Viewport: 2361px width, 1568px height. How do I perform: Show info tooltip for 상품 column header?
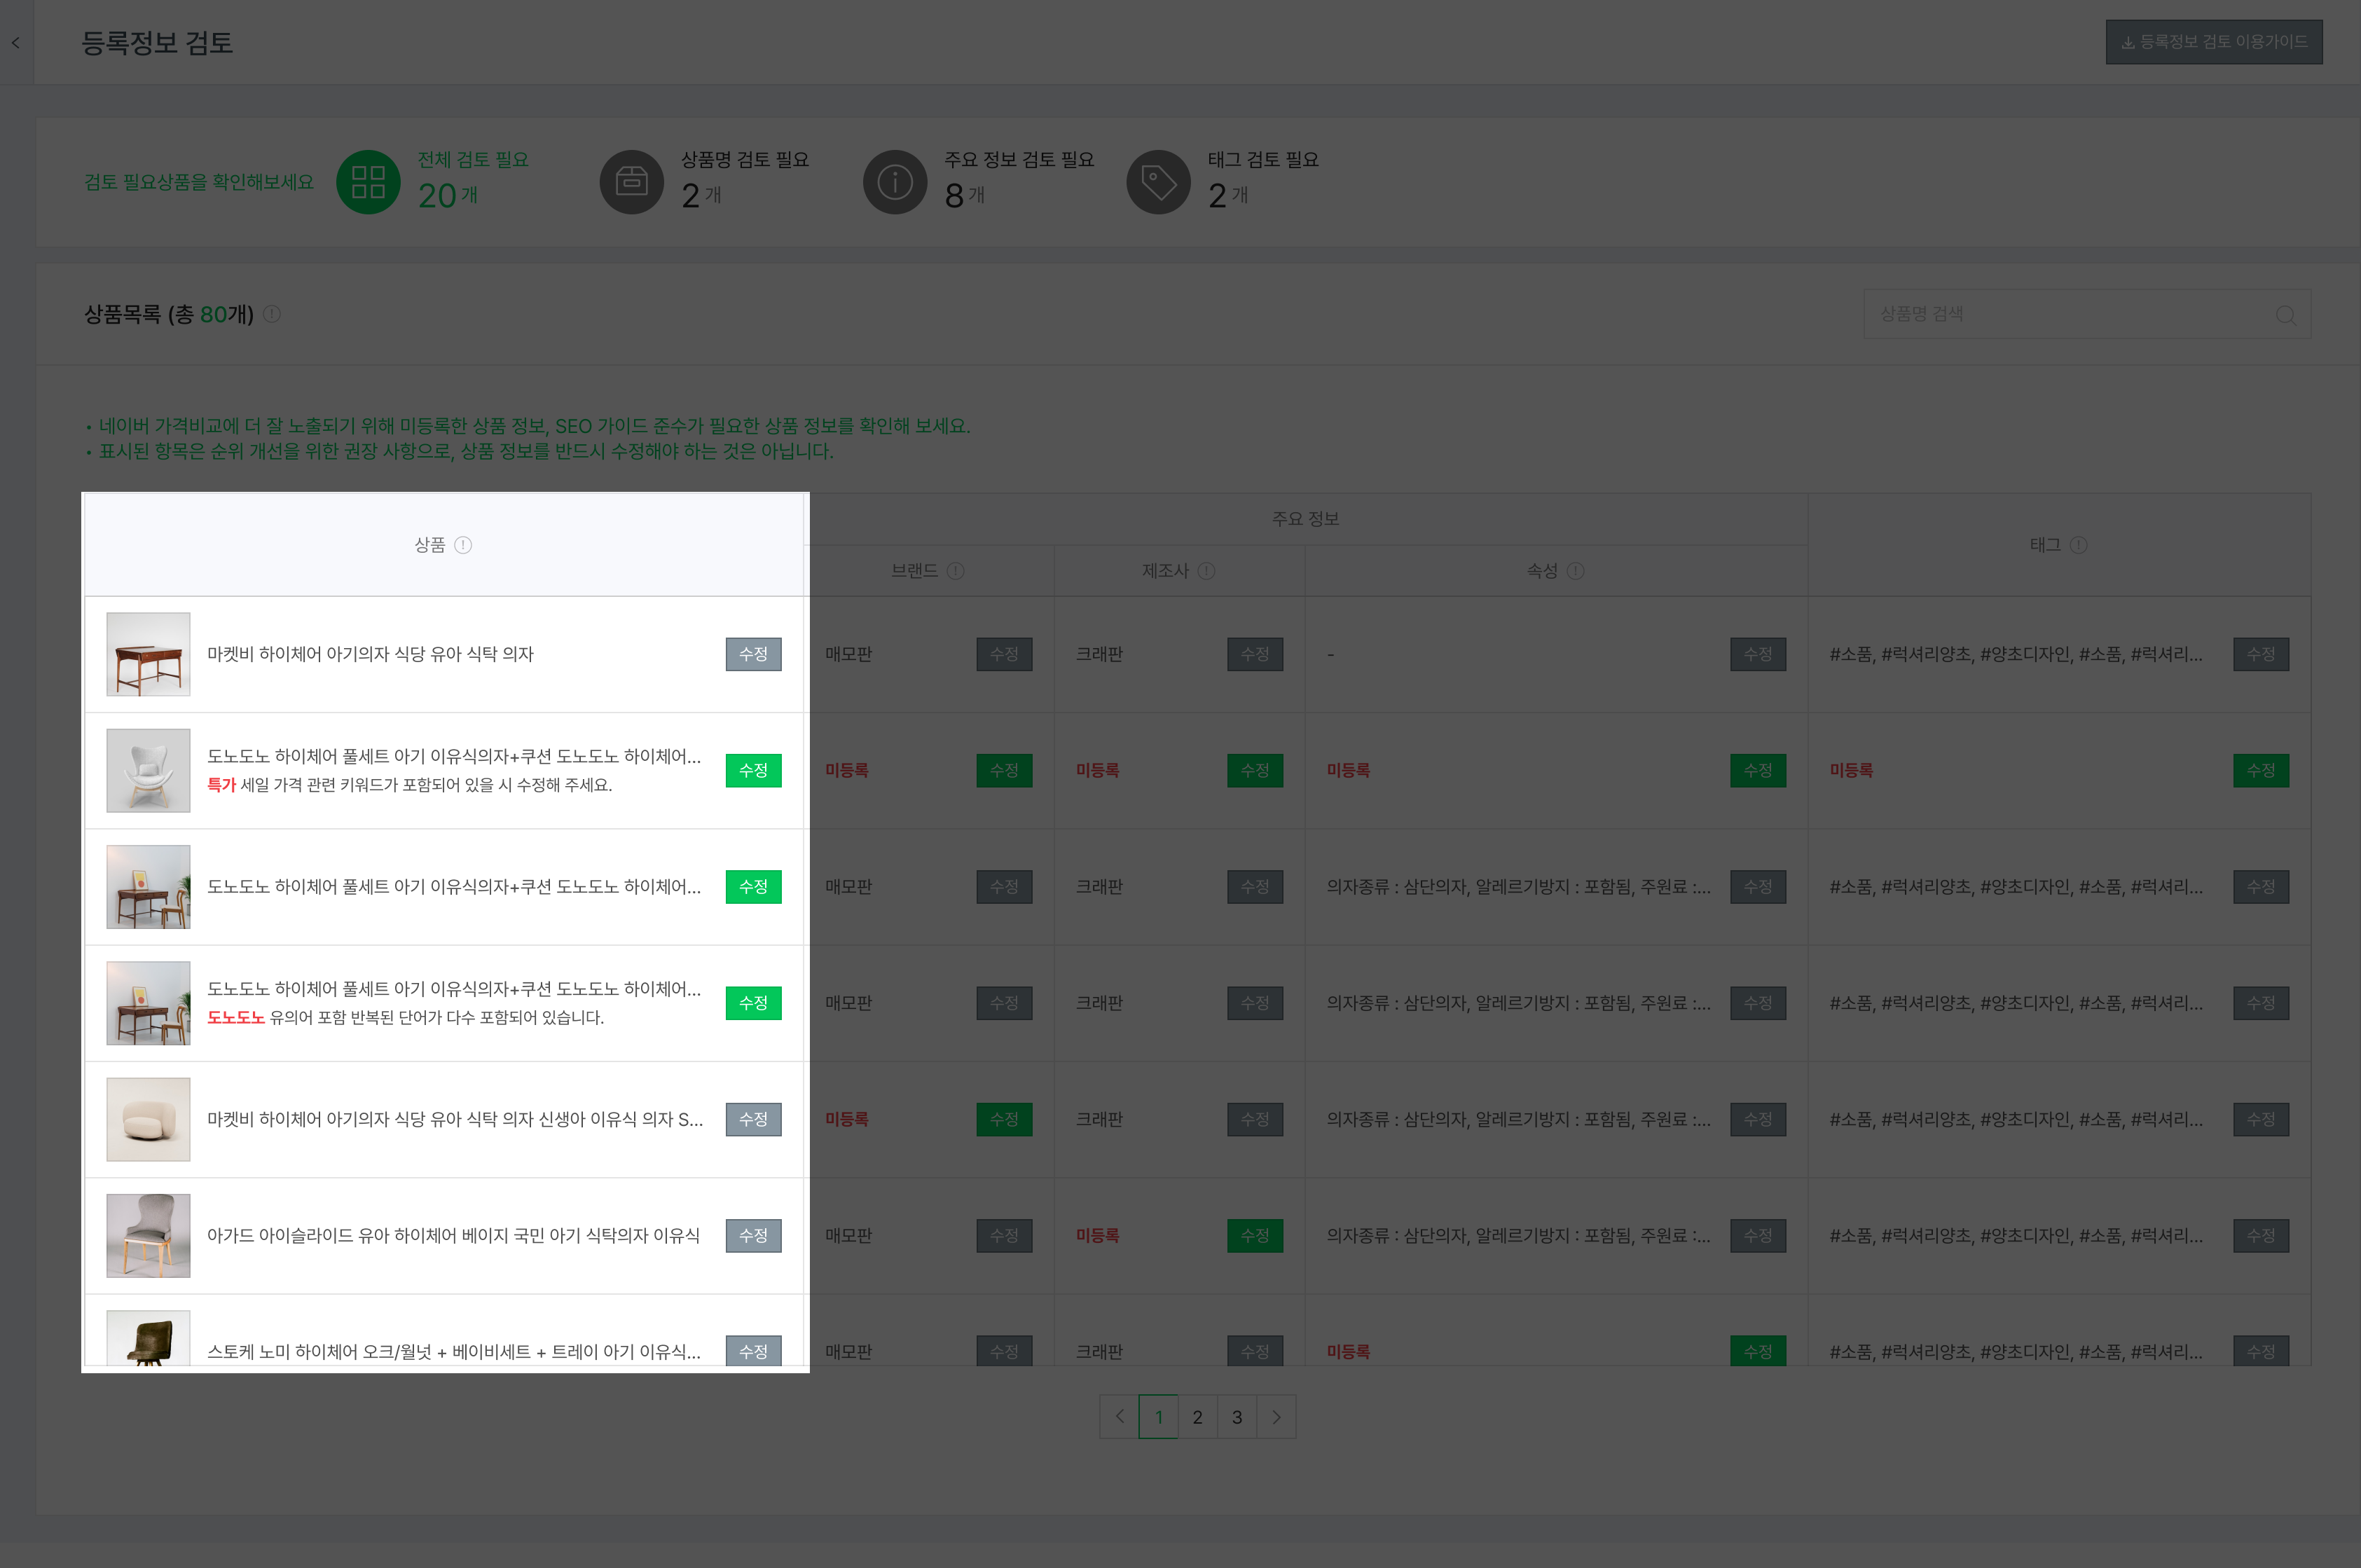pos(463,545)
